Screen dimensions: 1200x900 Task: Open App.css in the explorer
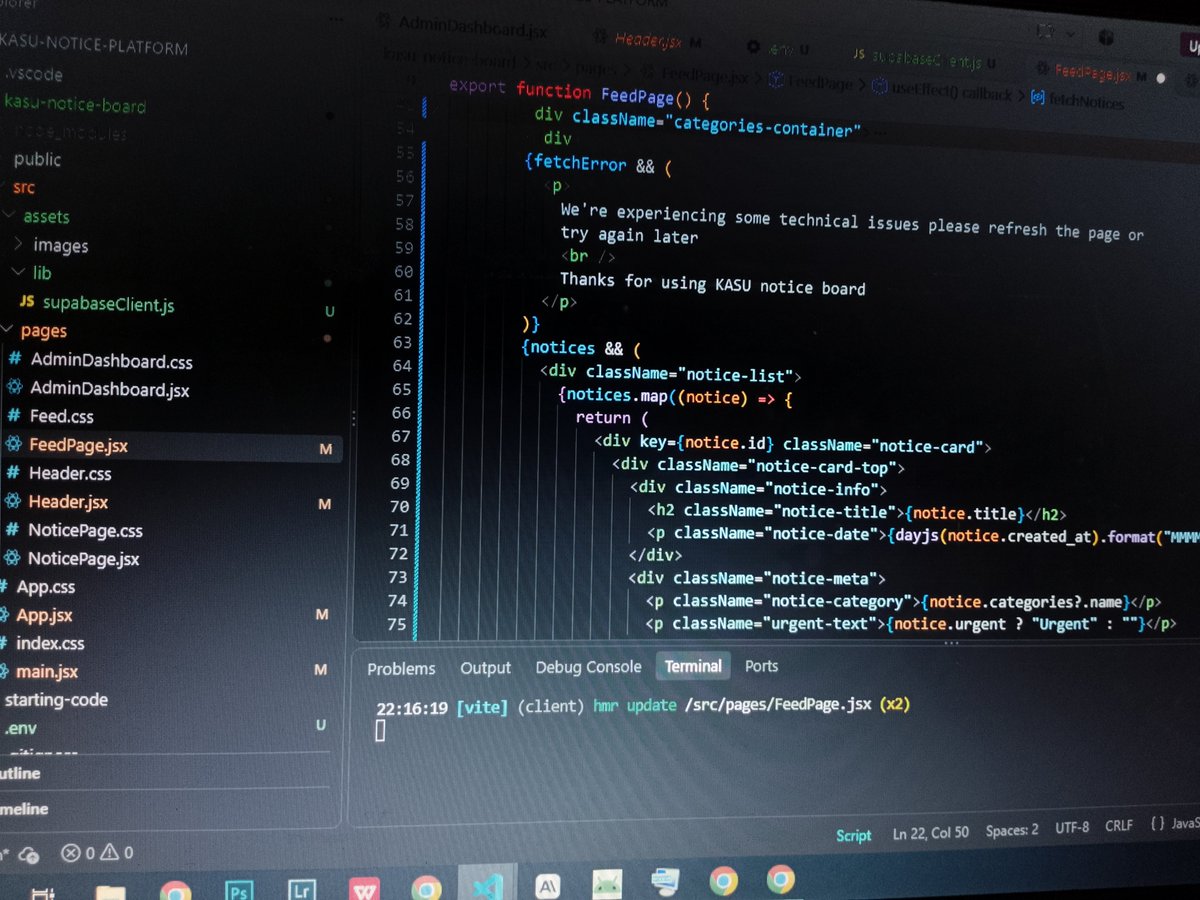[x=45, y=586]
